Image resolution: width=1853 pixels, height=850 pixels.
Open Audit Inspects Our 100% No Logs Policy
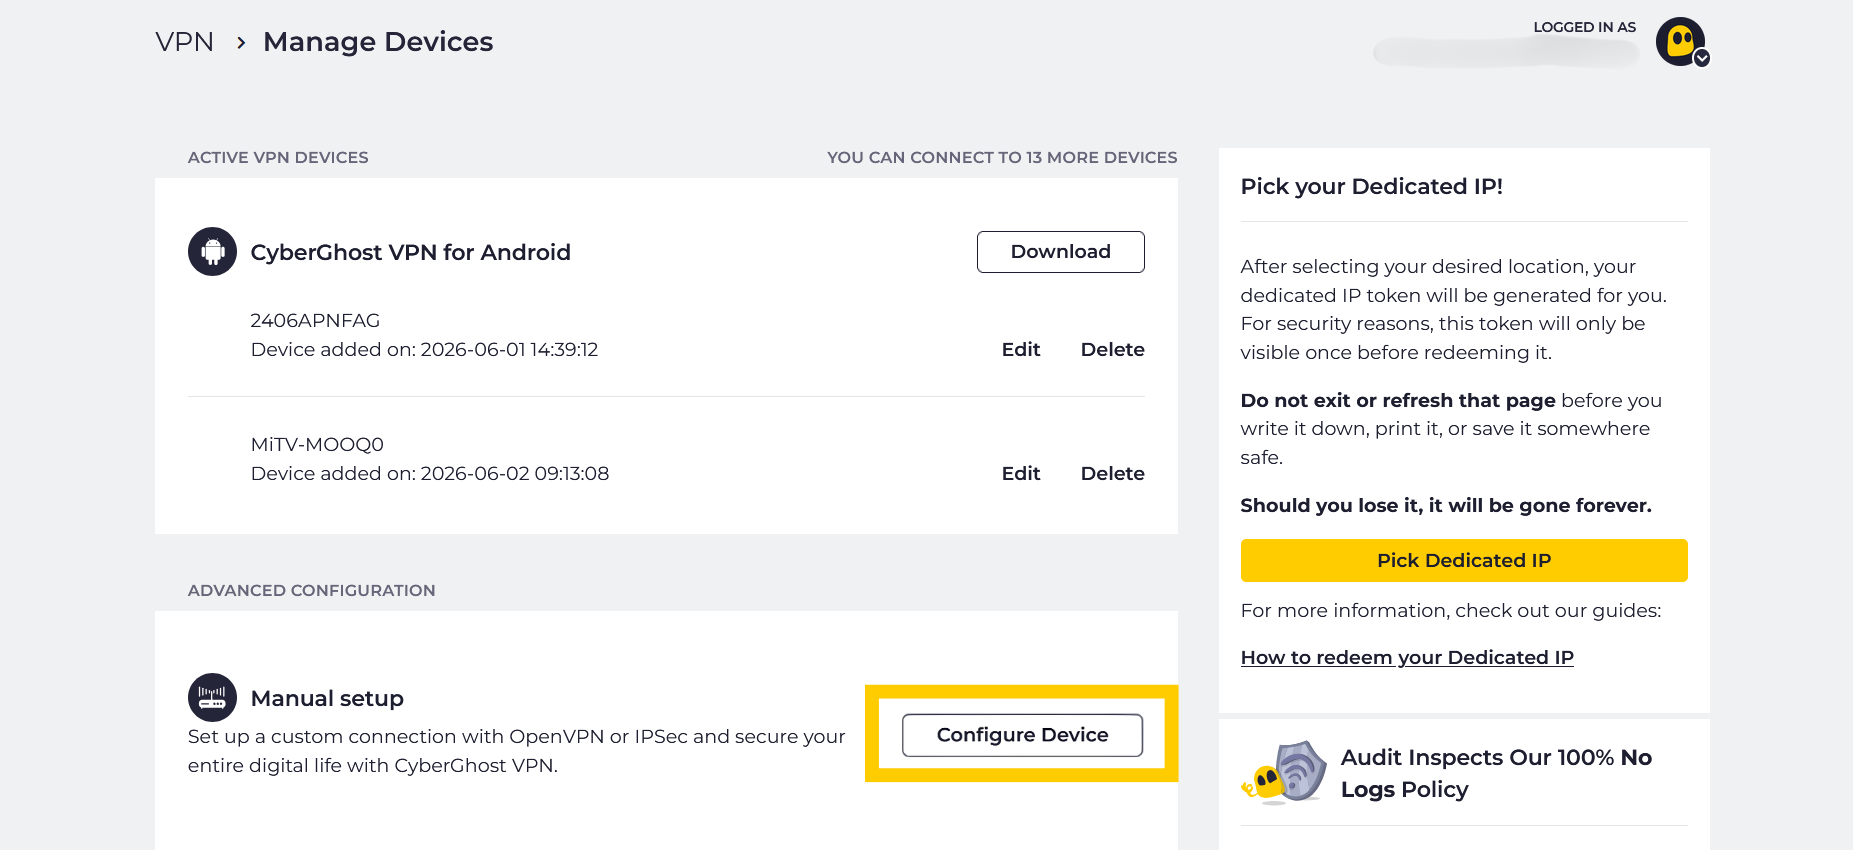point(1496,773)
